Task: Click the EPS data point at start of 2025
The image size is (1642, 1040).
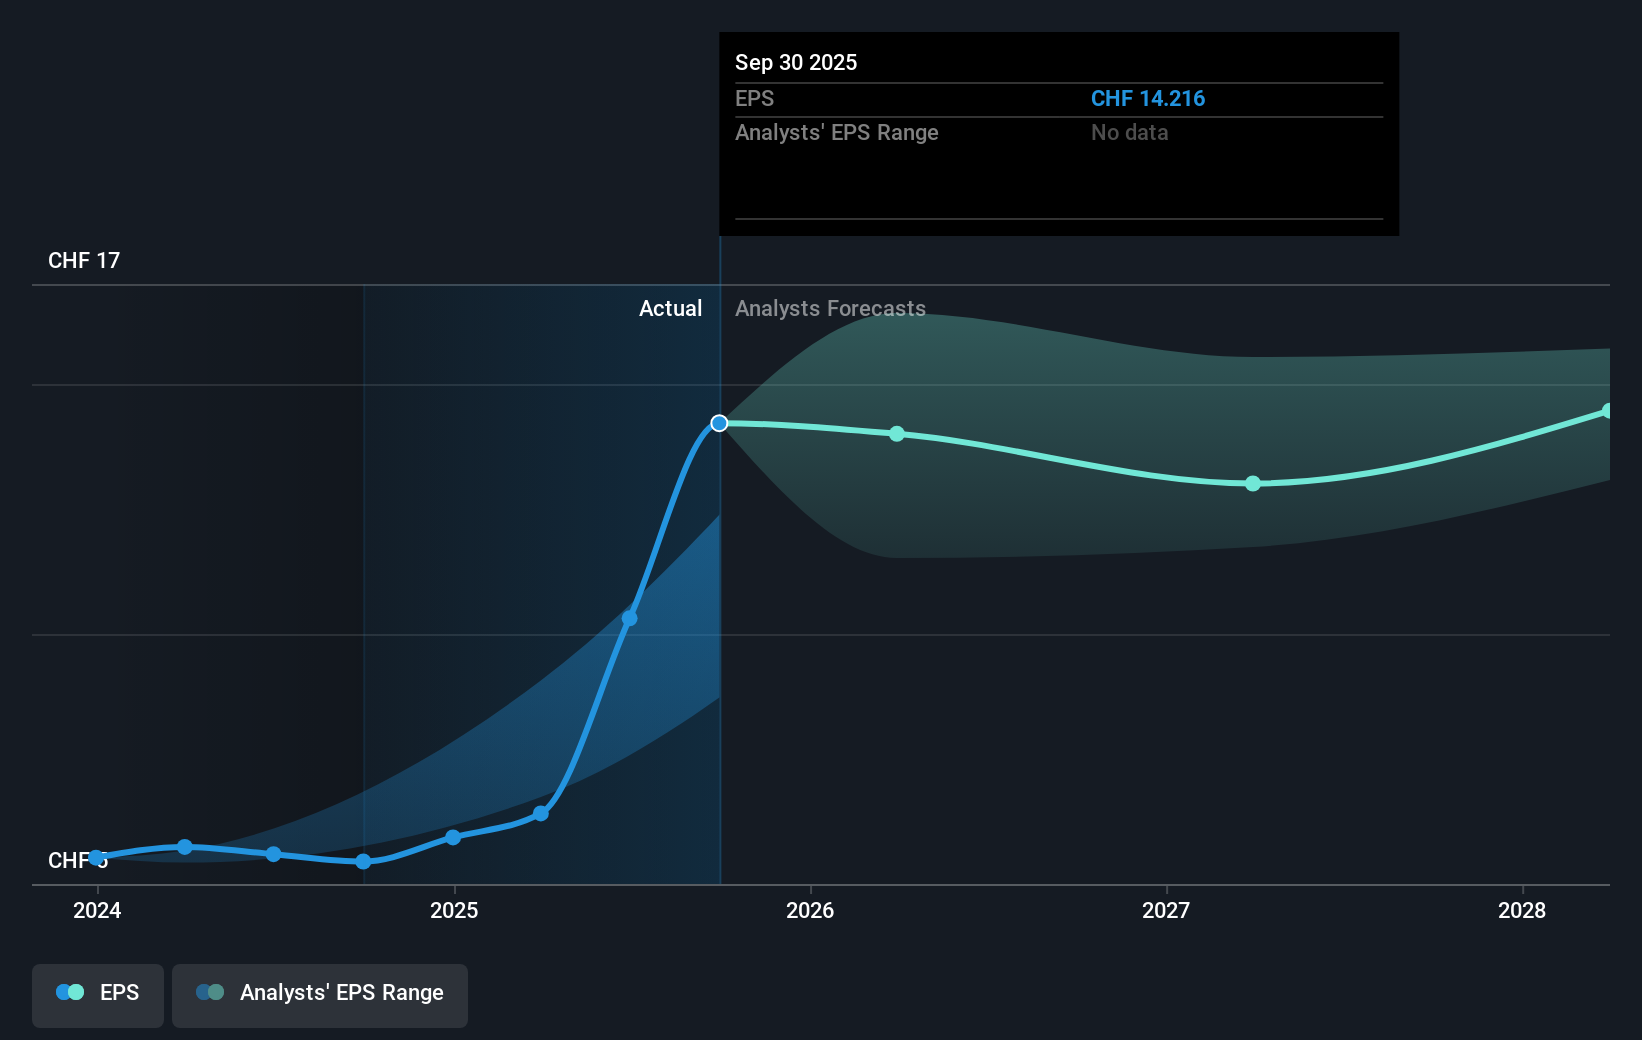Action: (x=453, y=837)
